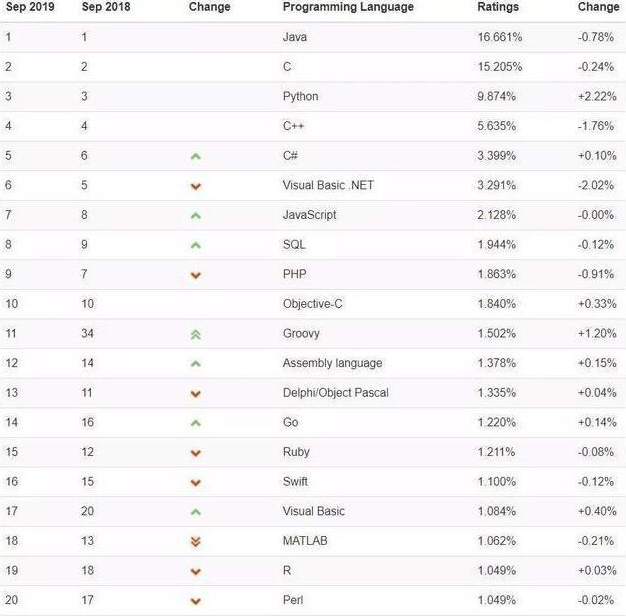Click the Sep 2018 column header

(106, 7)
